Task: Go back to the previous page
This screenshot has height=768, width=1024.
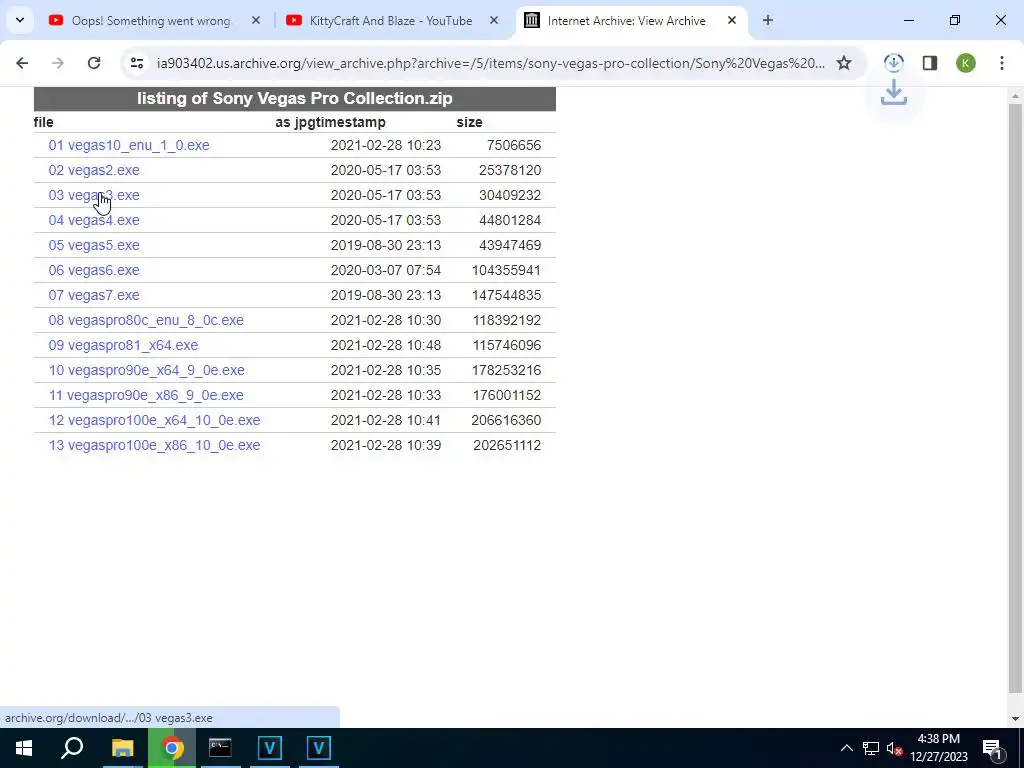Action: (x=22, y=63)
